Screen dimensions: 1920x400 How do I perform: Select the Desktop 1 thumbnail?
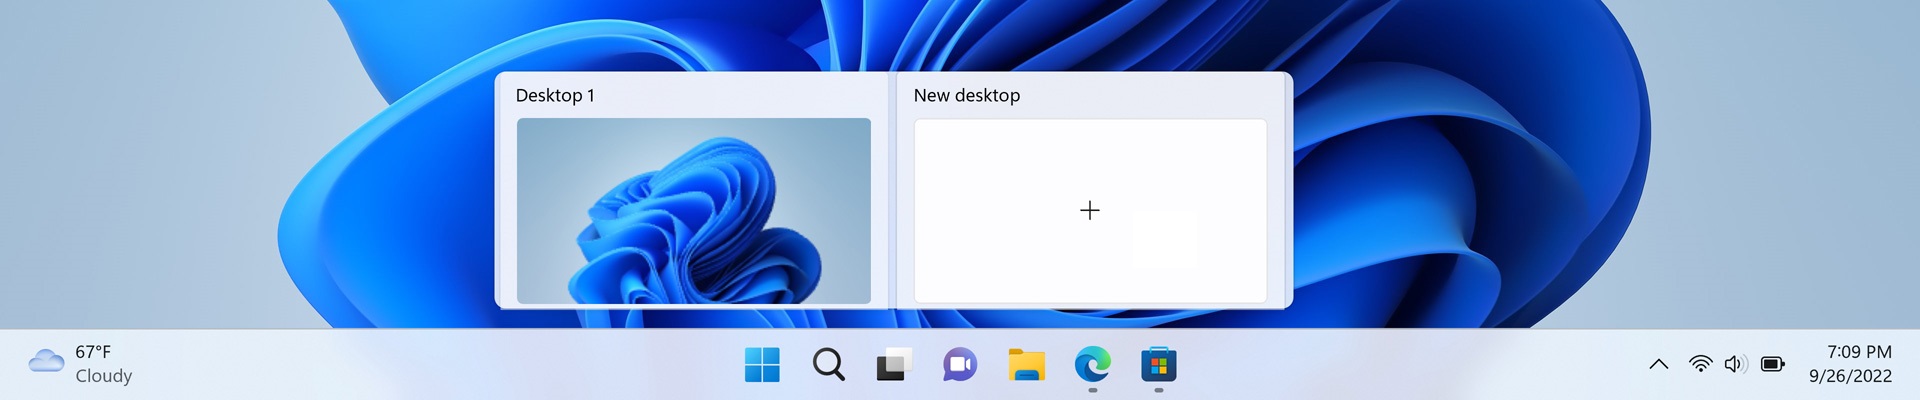693,210
